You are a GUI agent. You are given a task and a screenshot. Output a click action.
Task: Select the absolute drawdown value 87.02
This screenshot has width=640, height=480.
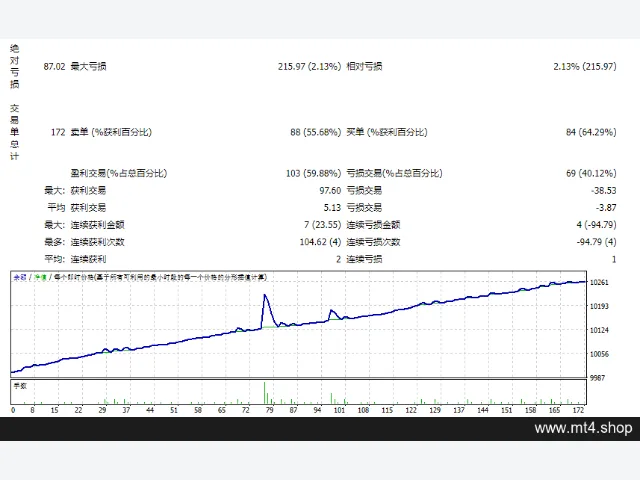(x=54, y=66)
